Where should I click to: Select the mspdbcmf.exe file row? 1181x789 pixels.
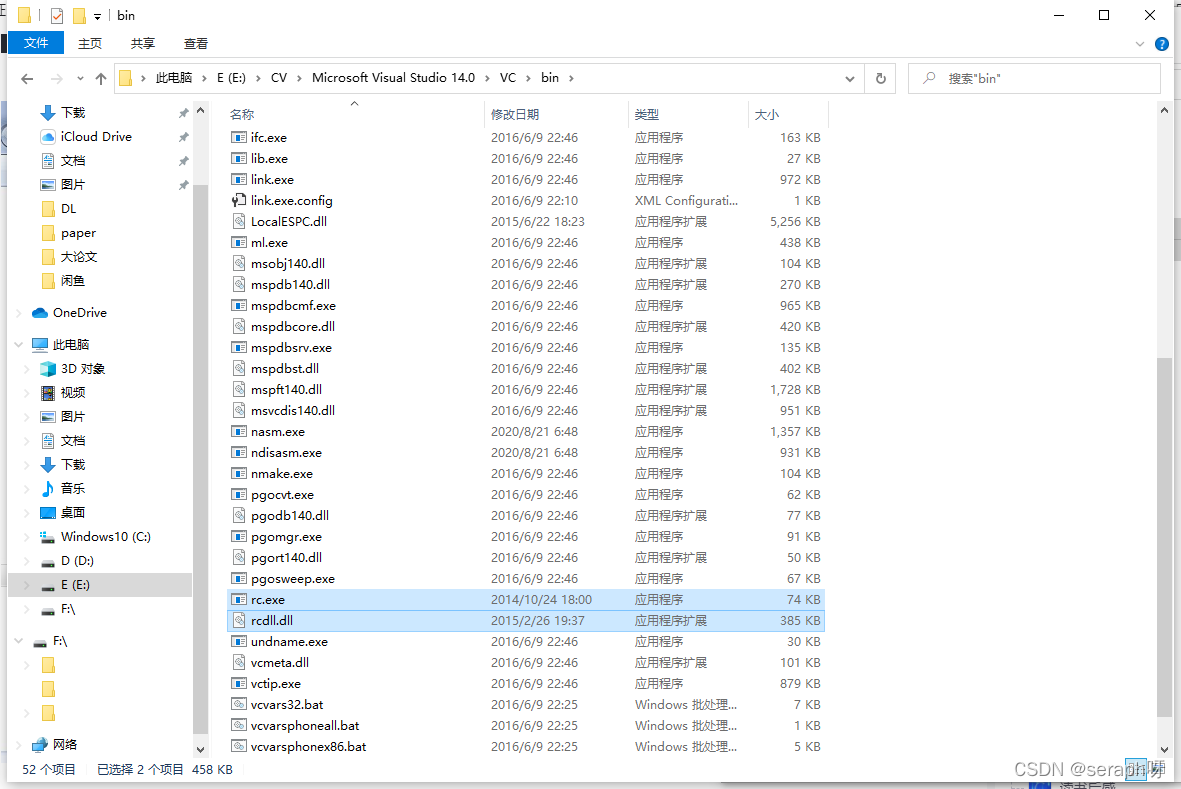[x=525, y=306]
